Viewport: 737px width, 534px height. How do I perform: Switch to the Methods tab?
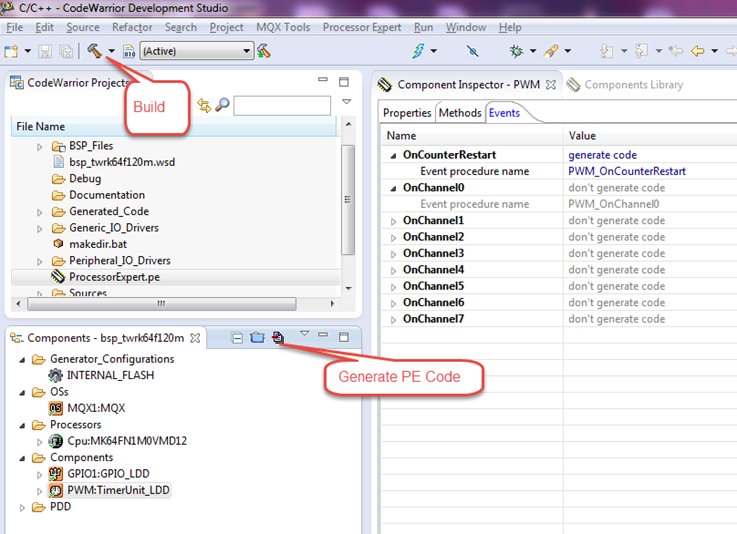460,113
